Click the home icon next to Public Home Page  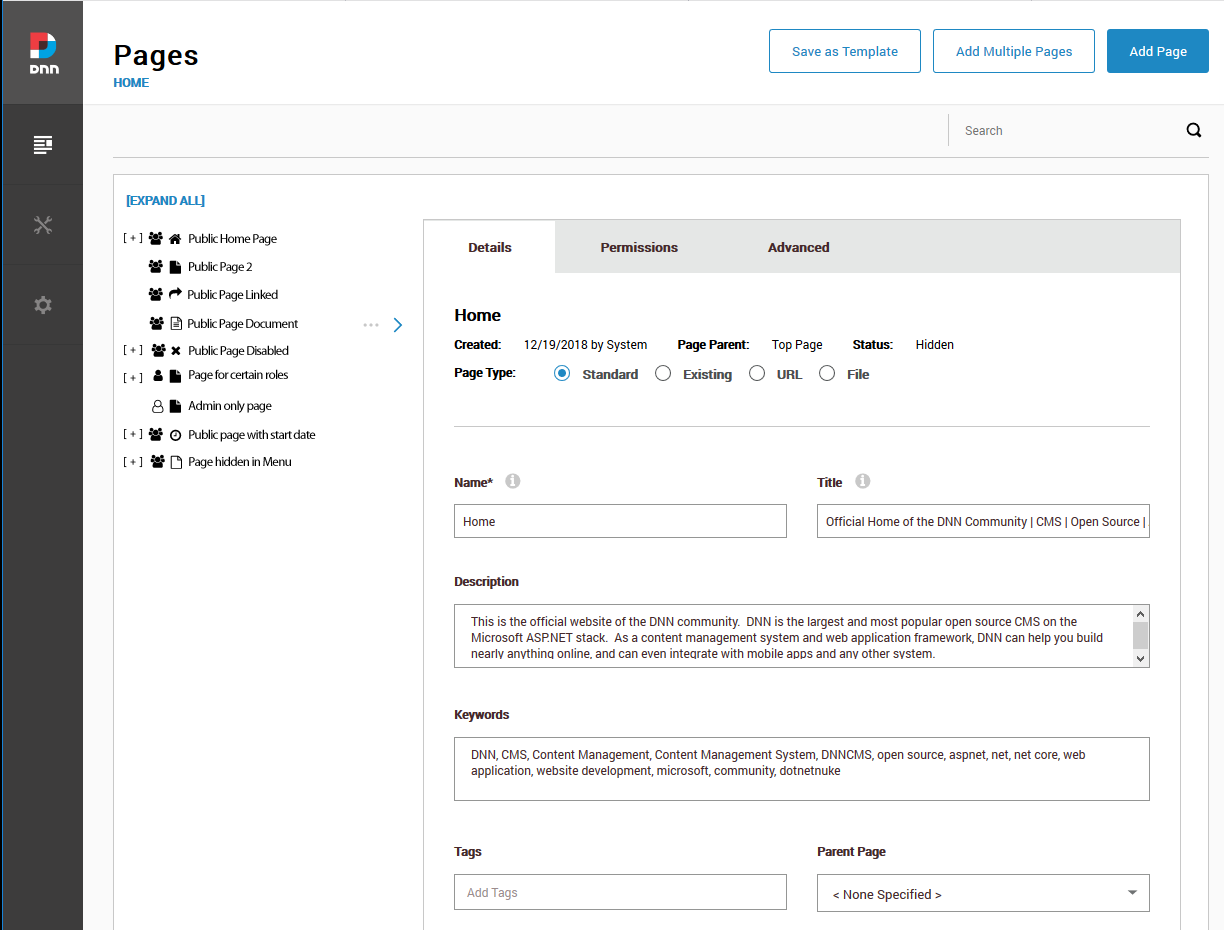pos(175,239)
